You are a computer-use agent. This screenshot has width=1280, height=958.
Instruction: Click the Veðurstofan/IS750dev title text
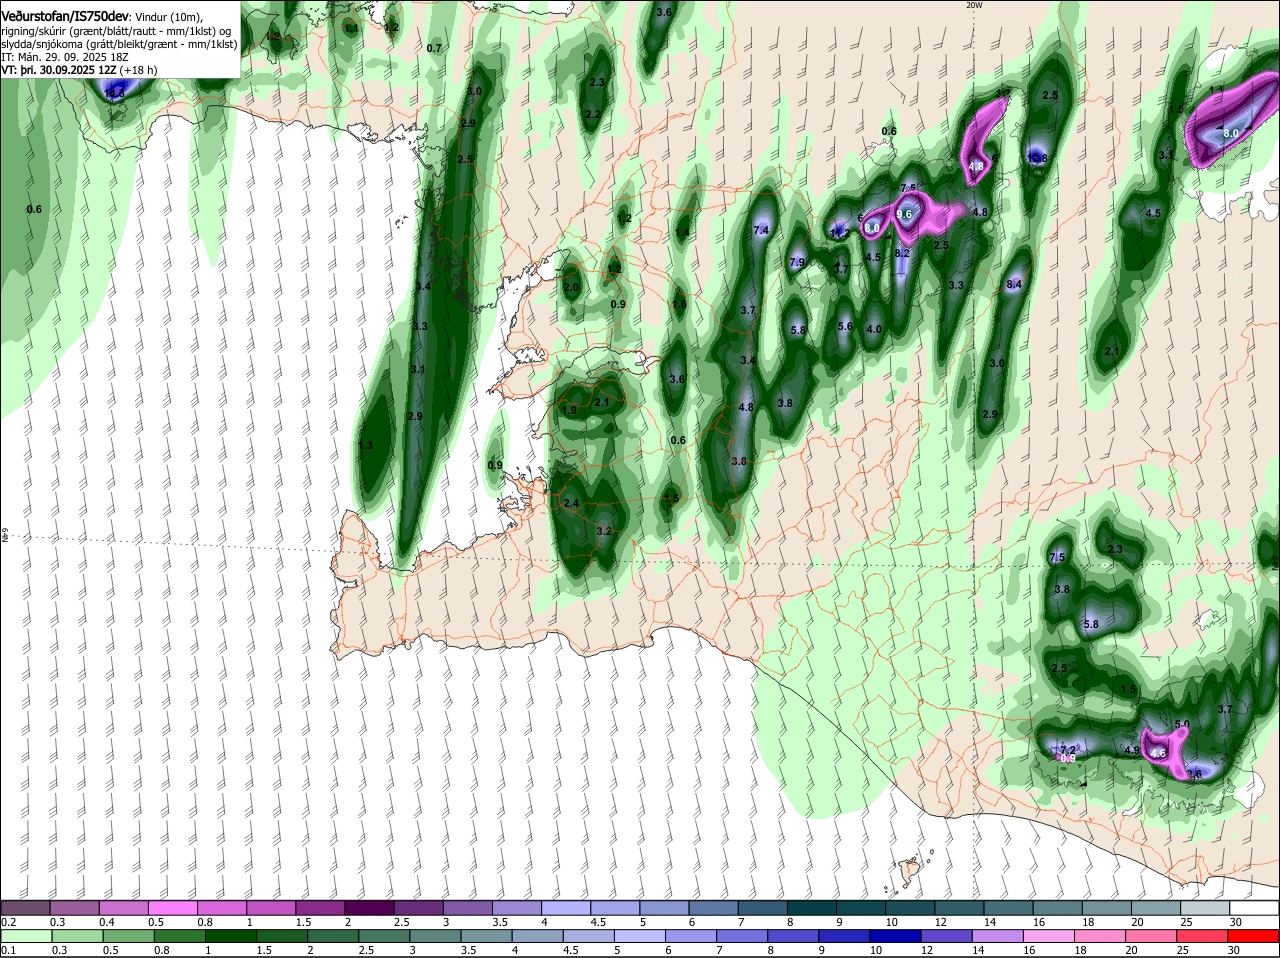point(65,16)
